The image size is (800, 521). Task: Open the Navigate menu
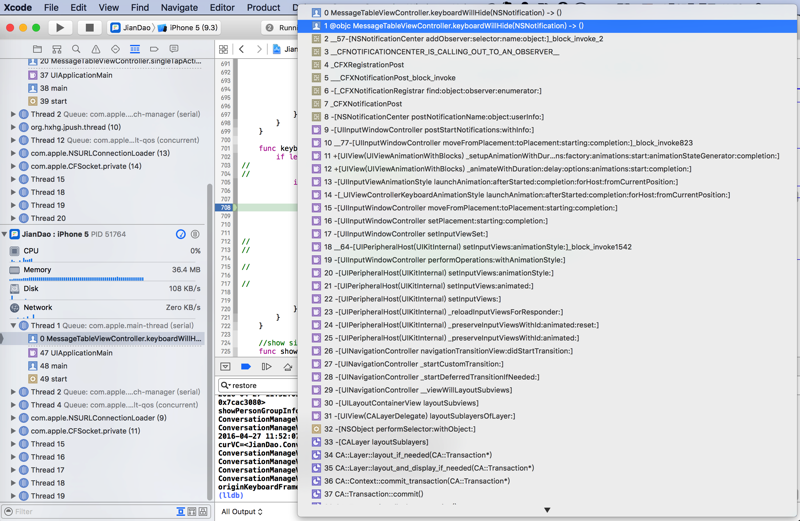click(179, 8)
